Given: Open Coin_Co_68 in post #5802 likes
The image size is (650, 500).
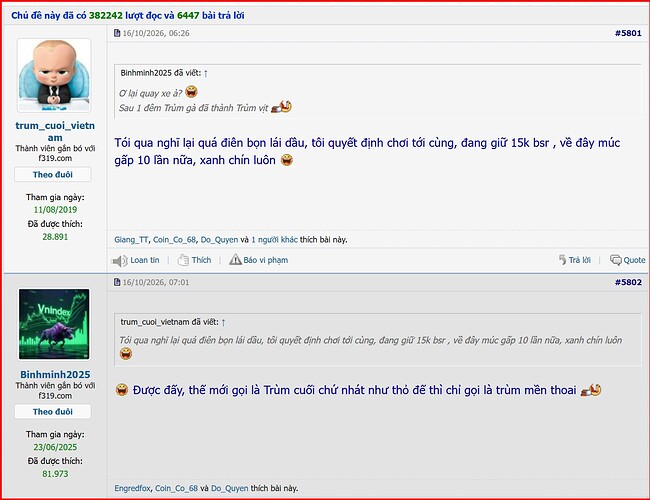Looking at the screenshot, I should pyautogui.click(x=177, y=488).
